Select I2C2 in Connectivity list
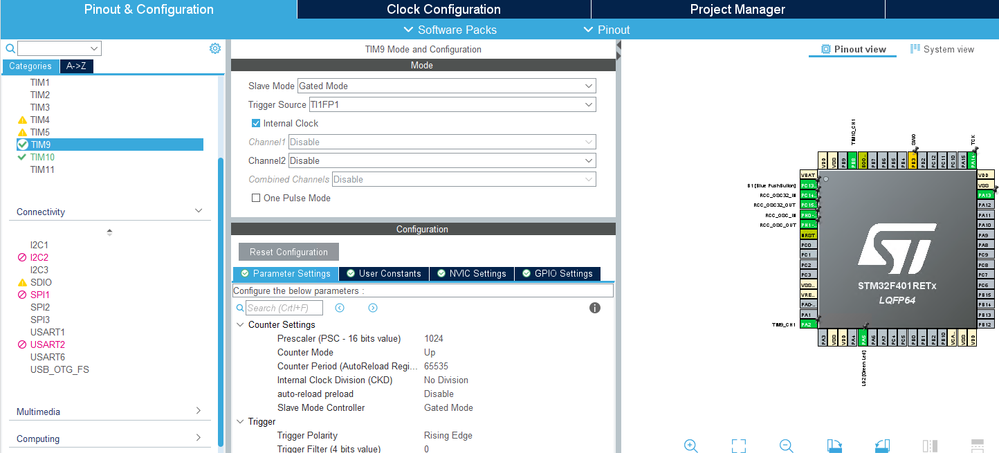The height and width of the screenshot is (453, 999). point(40,257)
